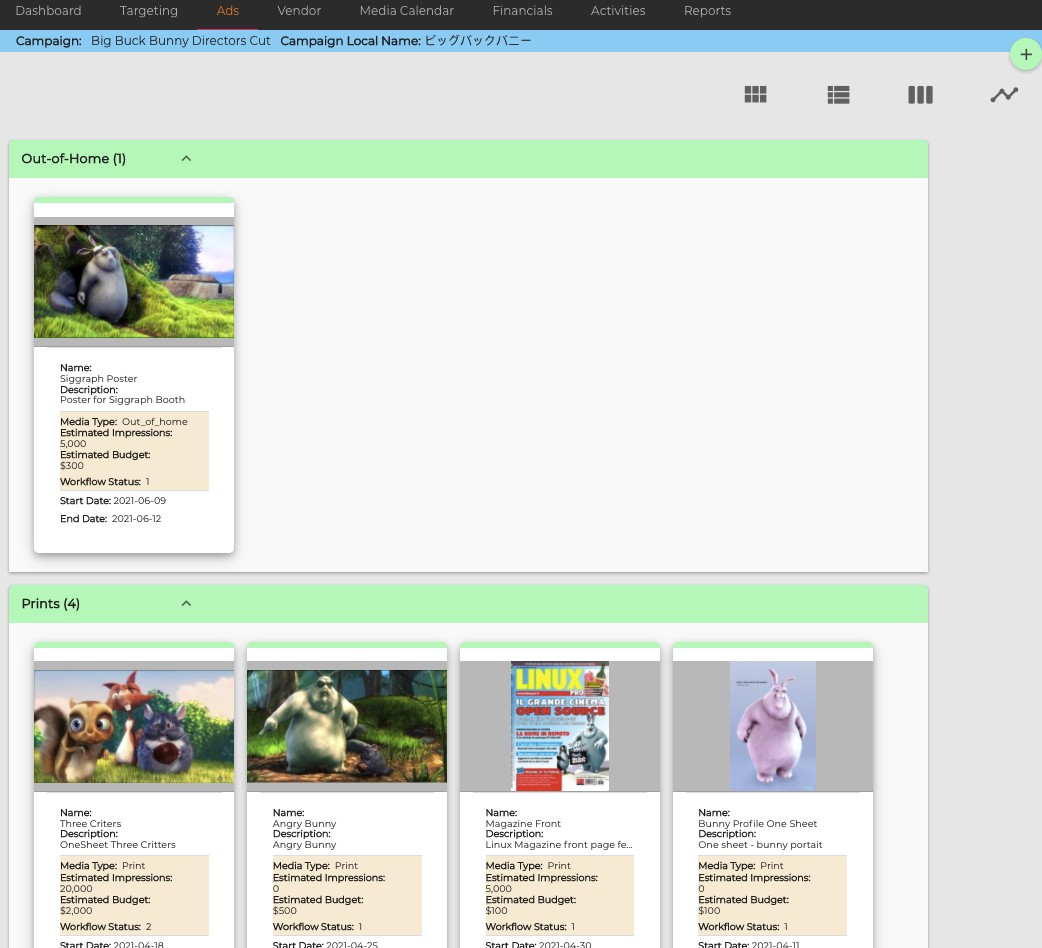Click the Siggraph Poster name text
This screenshot has height=948, width=1042.
(x=98, y=379)
